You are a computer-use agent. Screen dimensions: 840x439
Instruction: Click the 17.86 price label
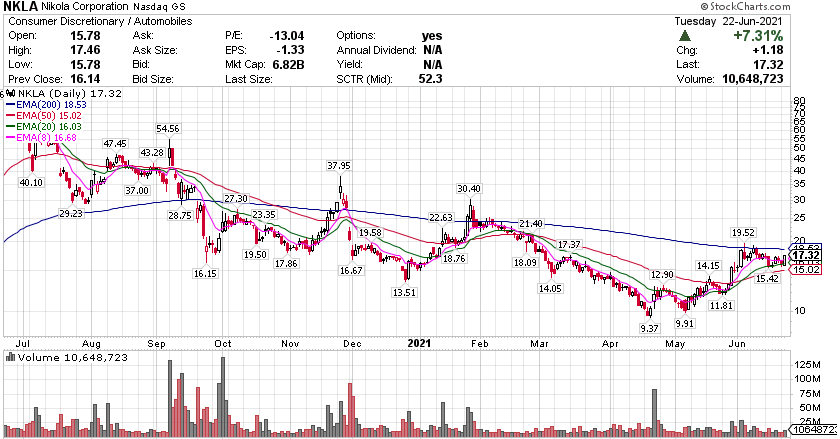[286, 263]
